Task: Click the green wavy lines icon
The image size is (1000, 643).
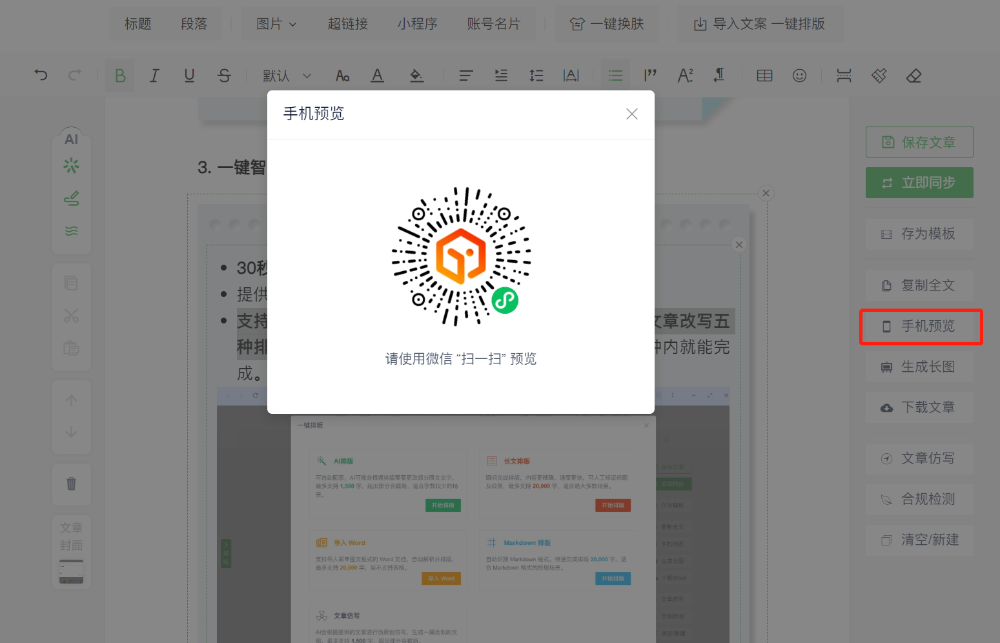Action: click(71, 231)
